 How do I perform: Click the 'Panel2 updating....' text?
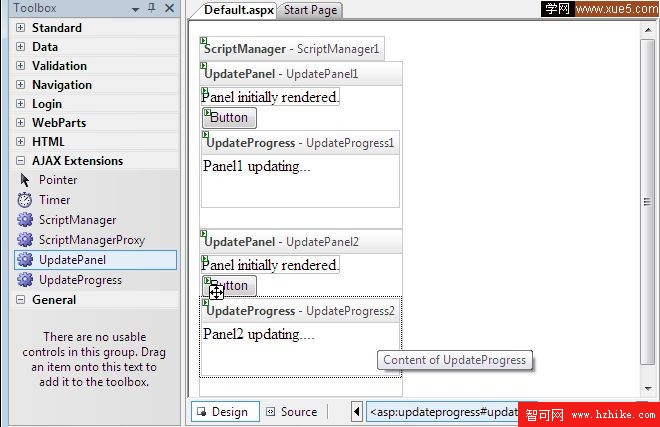pyautogui.click(x=258, y=335)
